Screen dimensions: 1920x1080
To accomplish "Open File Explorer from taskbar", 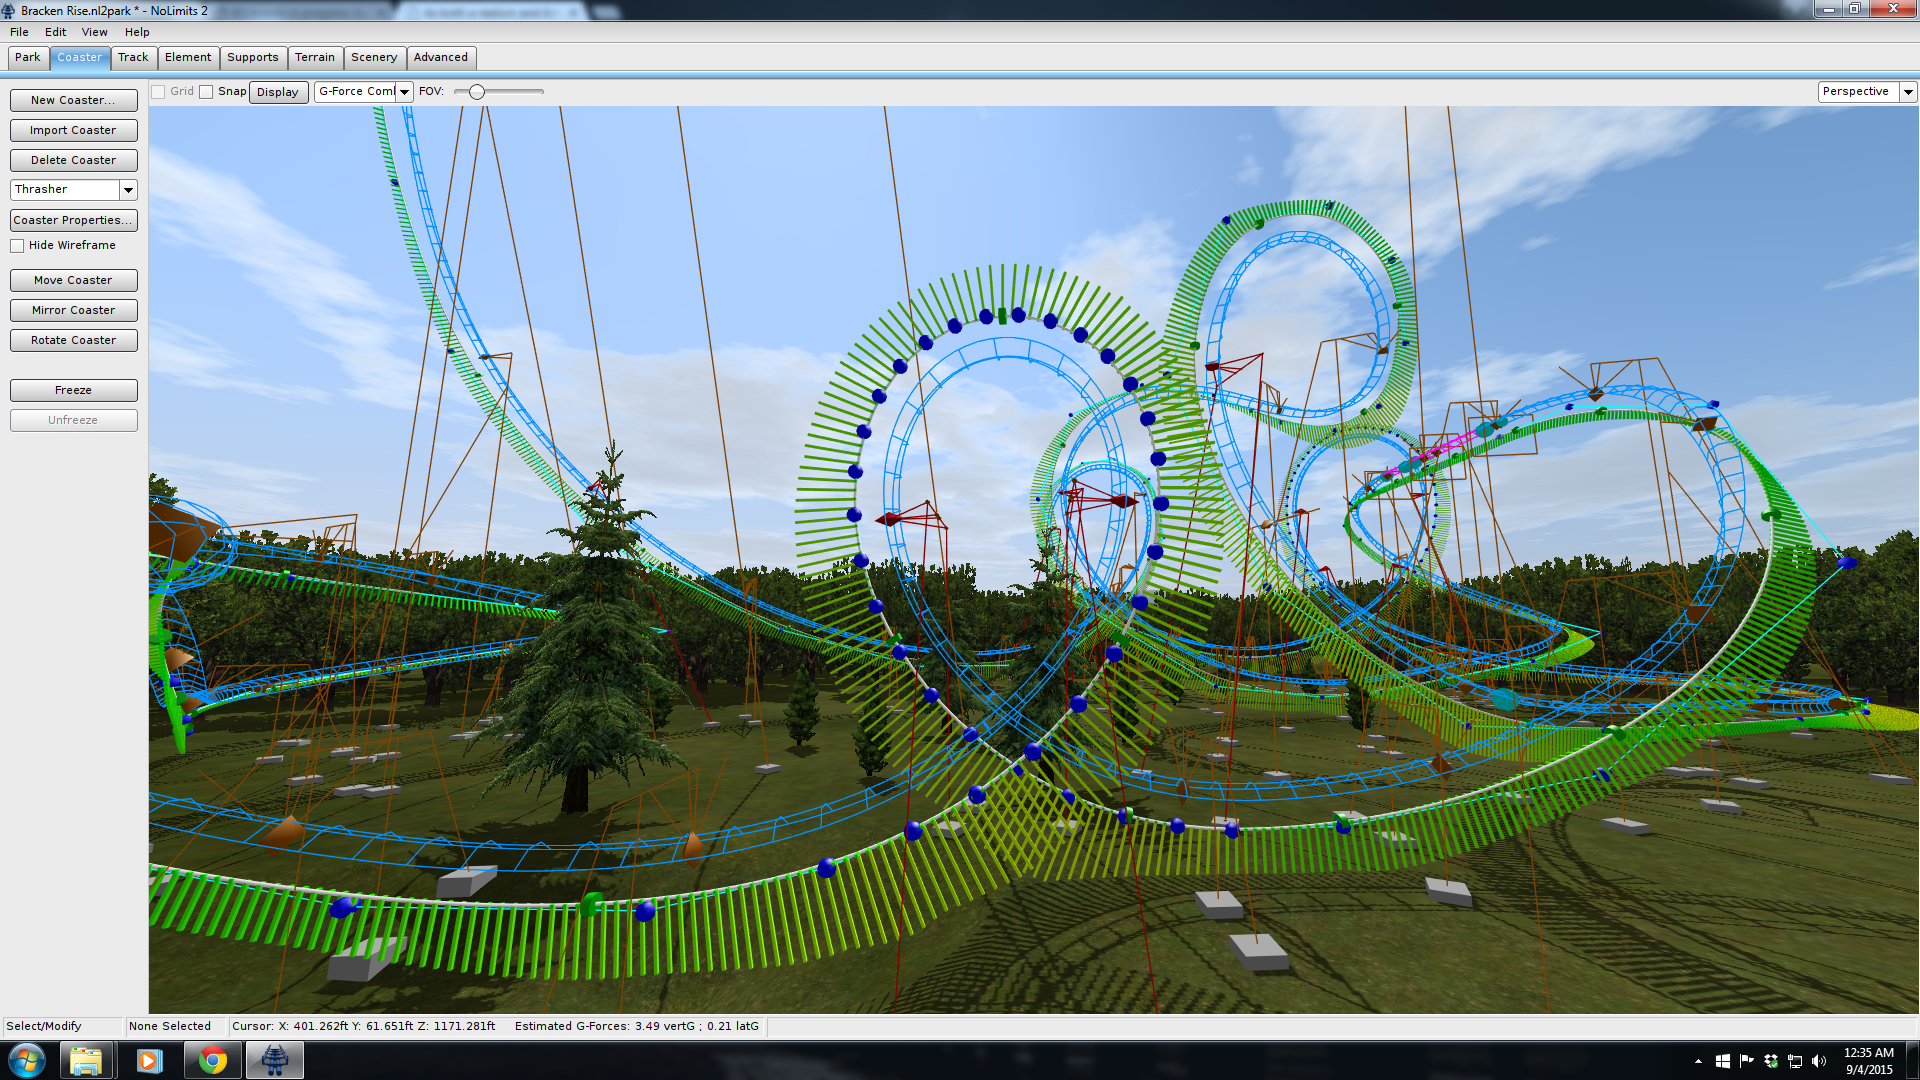I will click(x=86, y=1060).
